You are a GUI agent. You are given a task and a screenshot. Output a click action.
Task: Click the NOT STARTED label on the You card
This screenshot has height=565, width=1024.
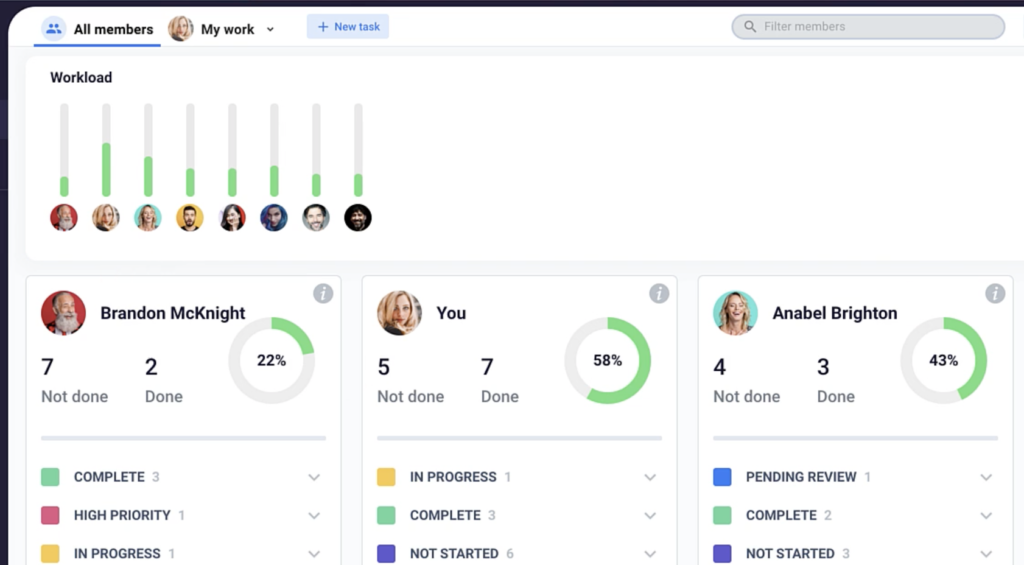pyautogui.click(x=454, y=553)
